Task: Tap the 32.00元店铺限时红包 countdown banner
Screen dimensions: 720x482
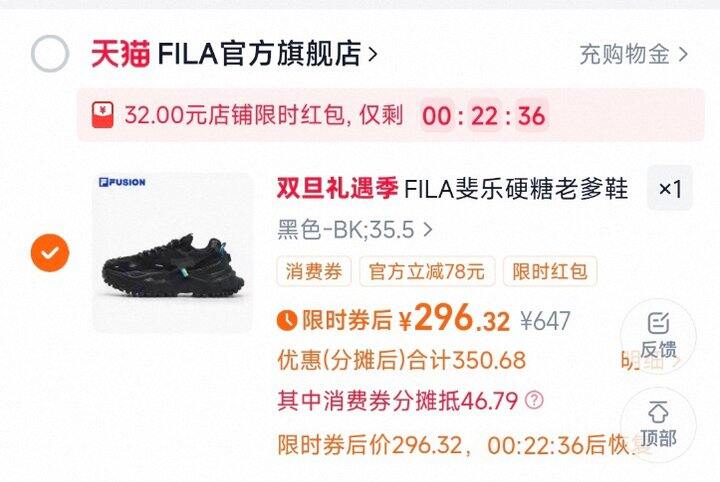Action: [390, 115]
